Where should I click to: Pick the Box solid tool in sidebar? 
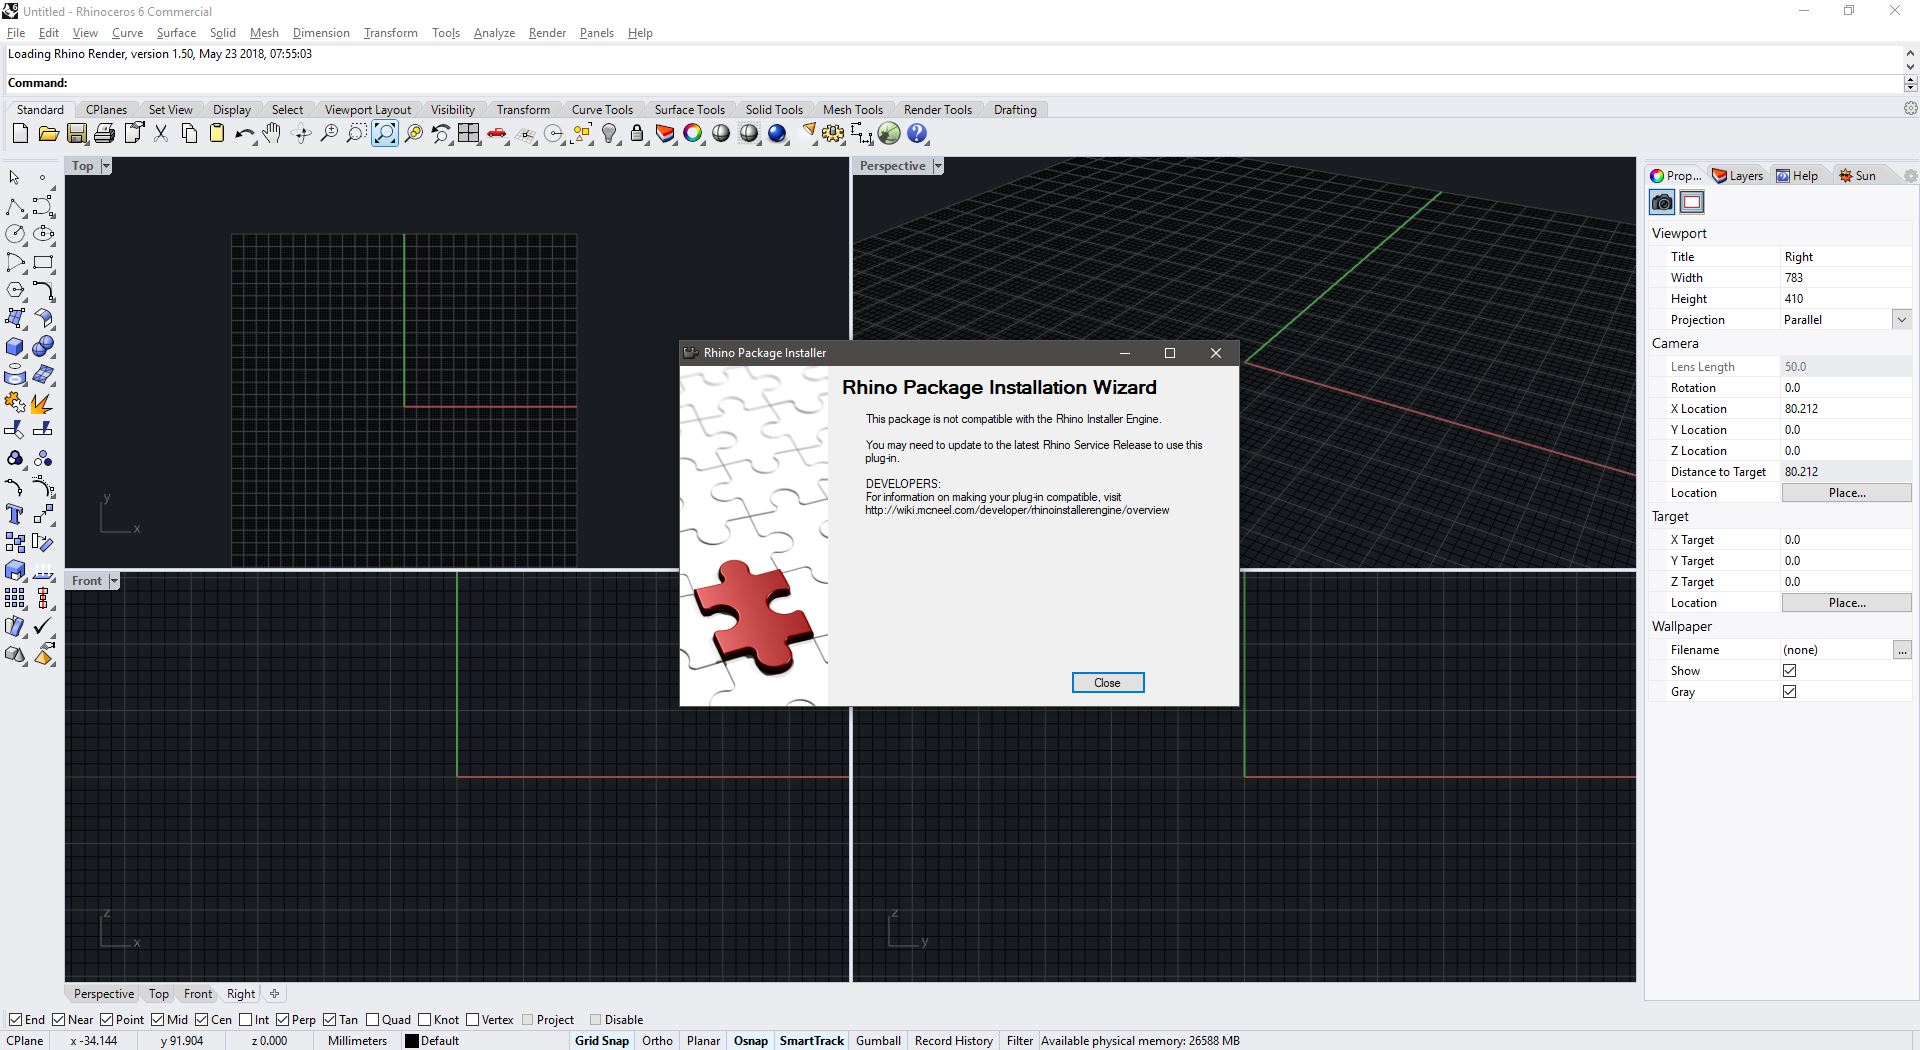[15, 347]
